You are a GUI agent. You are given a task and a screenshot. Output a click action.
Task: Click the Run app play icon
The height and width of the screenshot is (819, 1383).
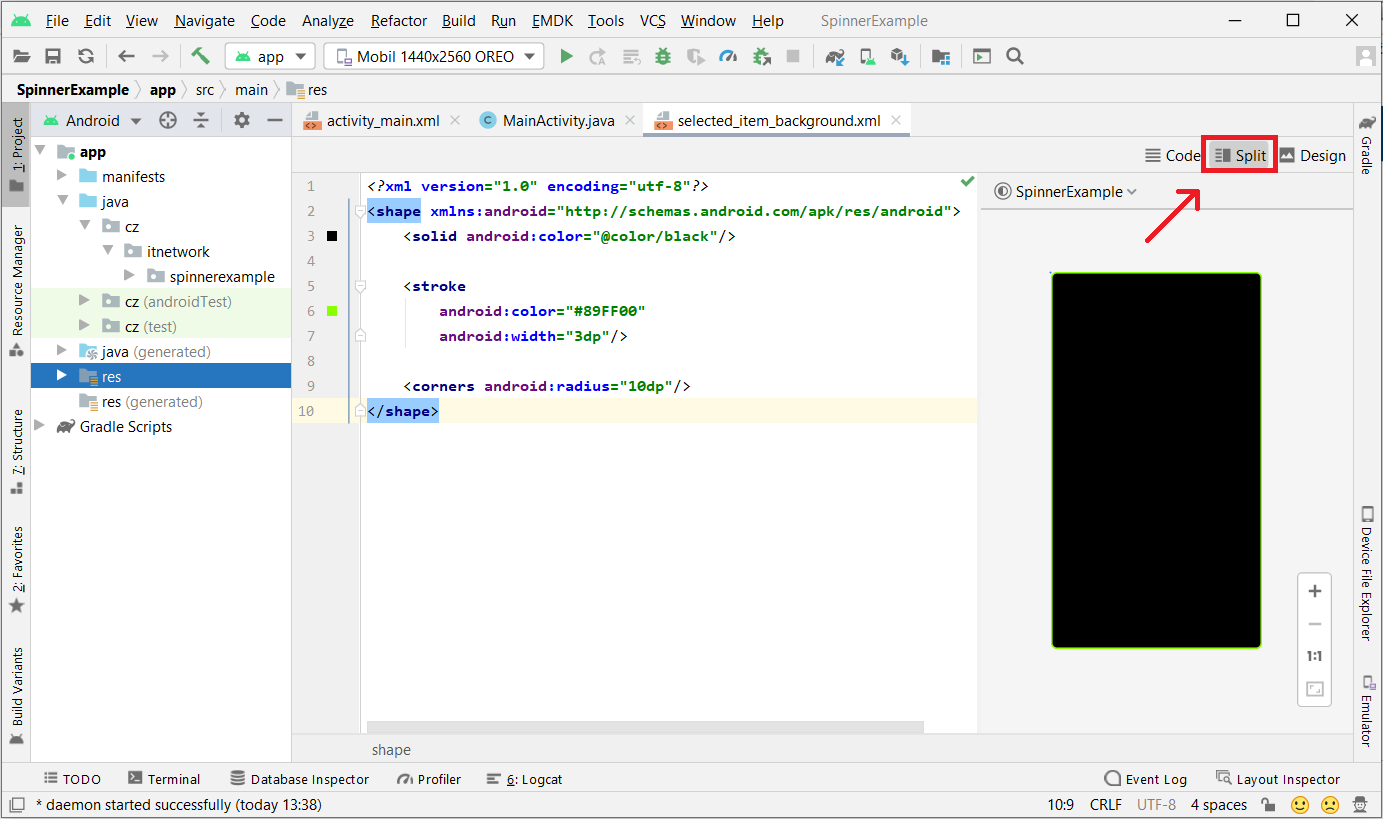566,57
